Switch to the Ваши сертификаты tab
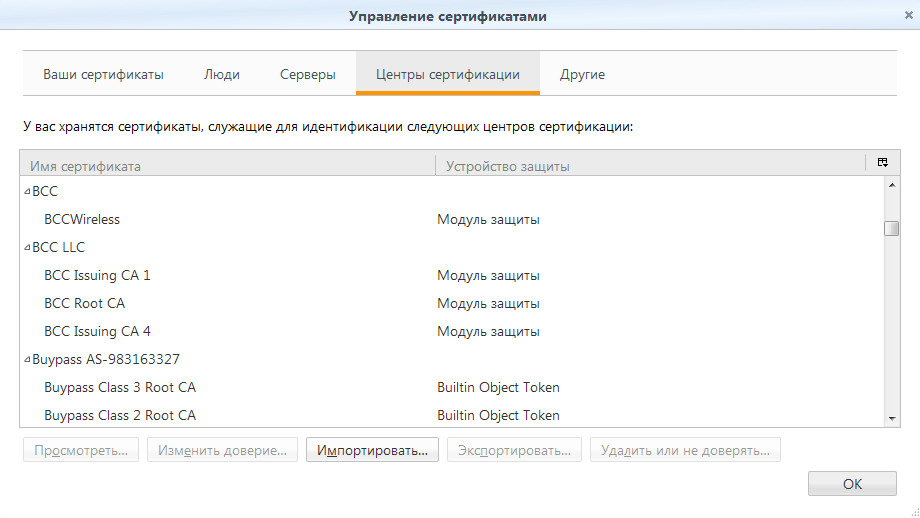920x518 pixels. pyautogui.click(x=103, y=75)
